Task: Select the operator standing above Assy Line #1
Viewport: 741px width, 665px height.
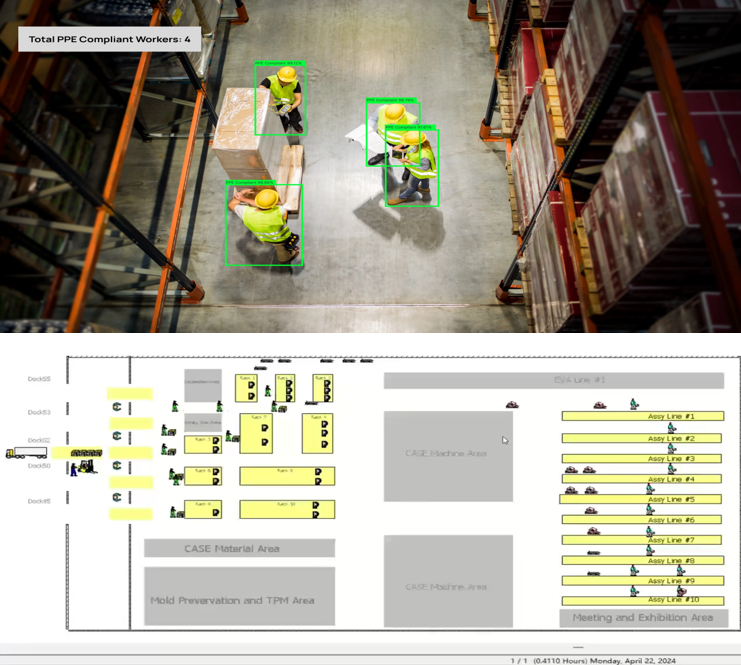Action: (x=634, y=404)
